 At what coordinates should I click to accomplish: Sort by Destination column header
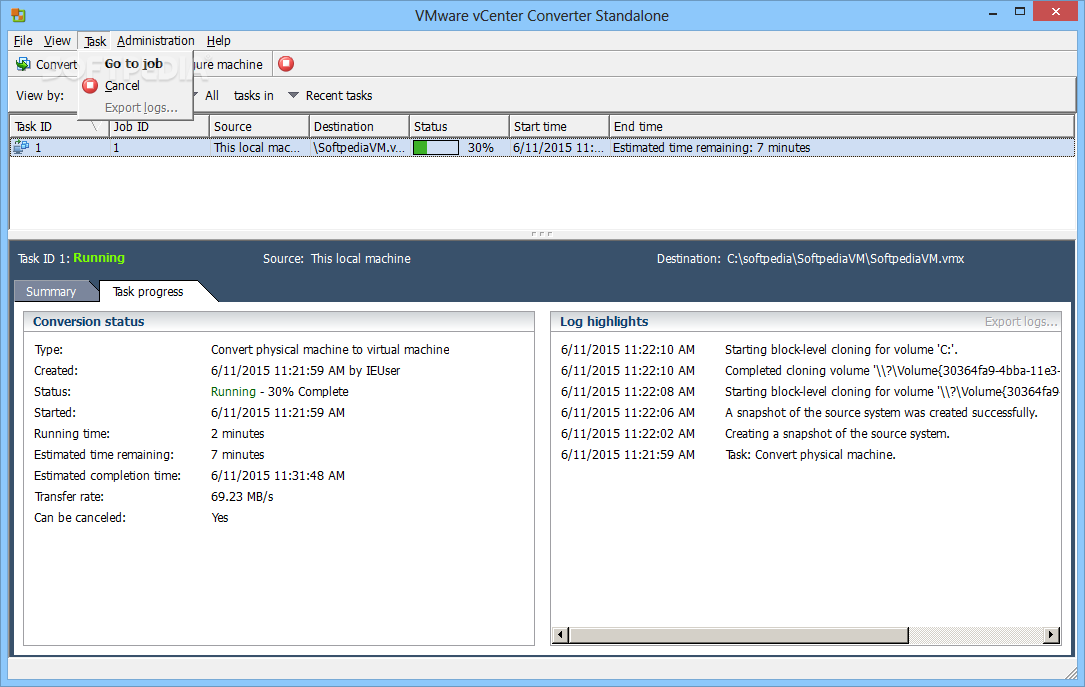point(359,127)
